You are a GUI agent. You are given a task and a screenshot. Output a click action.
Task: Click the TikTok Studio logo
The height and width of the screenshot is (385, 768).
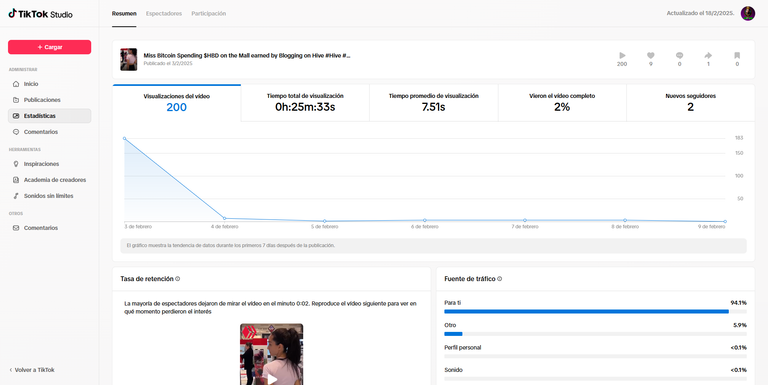click(40, 14)
